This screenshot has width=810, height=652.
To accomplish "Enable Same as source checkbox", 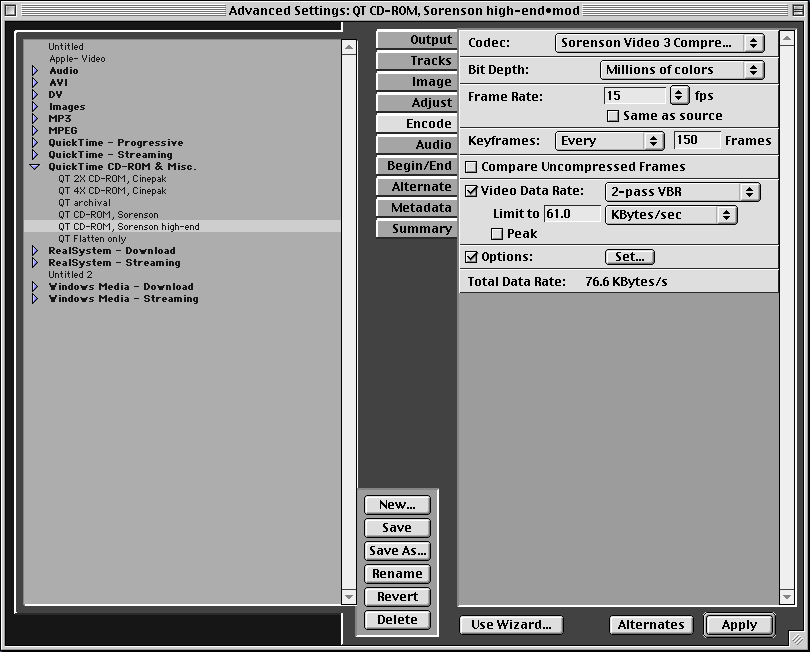I will point(613,116).
